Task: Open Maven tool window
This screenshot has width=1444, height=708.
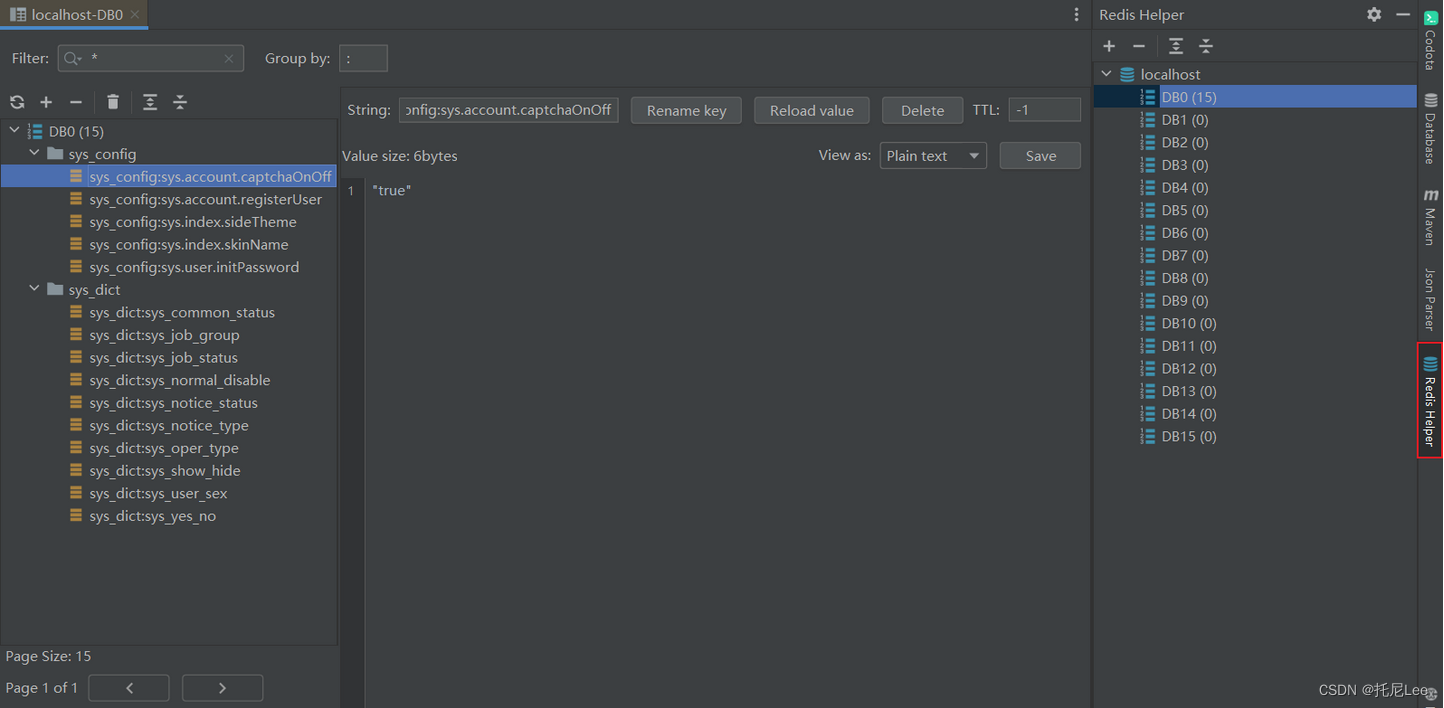Action: [x=1431, y=217]
